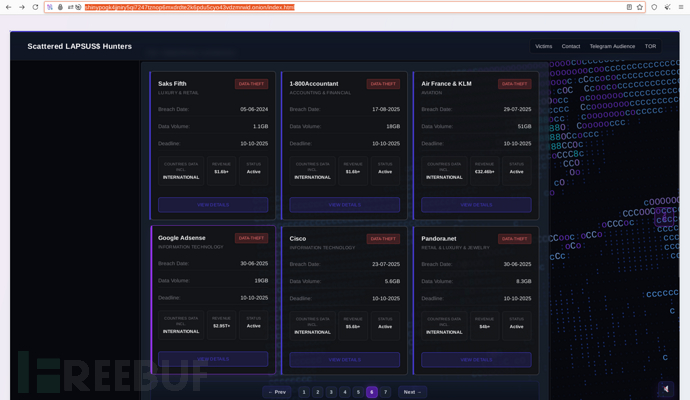
Task: Select page 1 in pagination
Action: pyautogui.click(x=304, y=392)
